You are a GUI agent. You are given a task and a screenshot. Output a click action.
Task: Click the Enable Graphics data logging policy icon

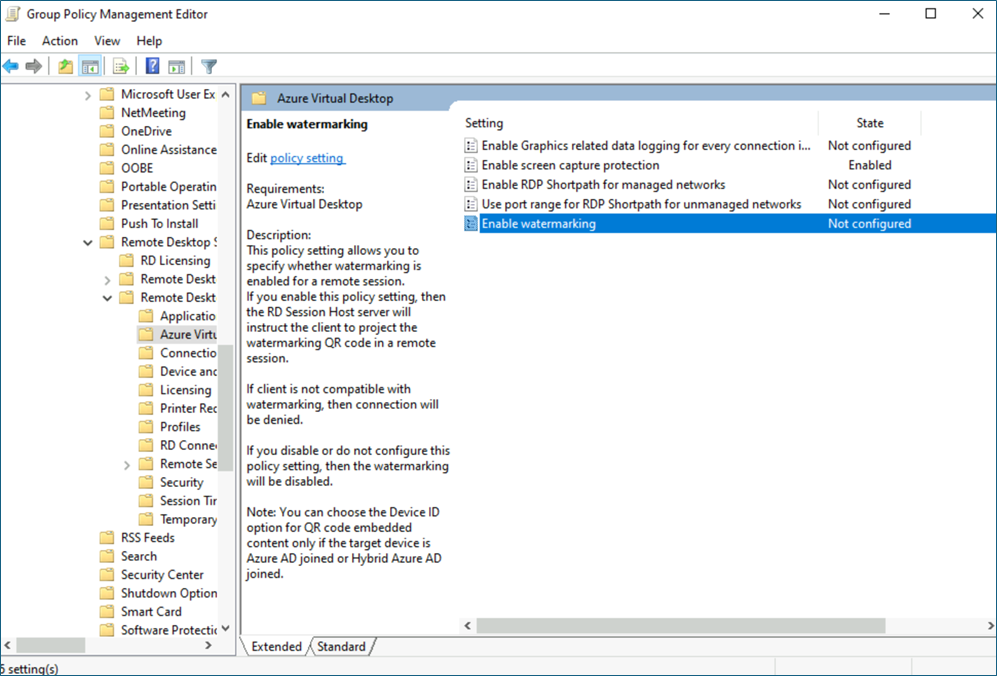point(471,146)
